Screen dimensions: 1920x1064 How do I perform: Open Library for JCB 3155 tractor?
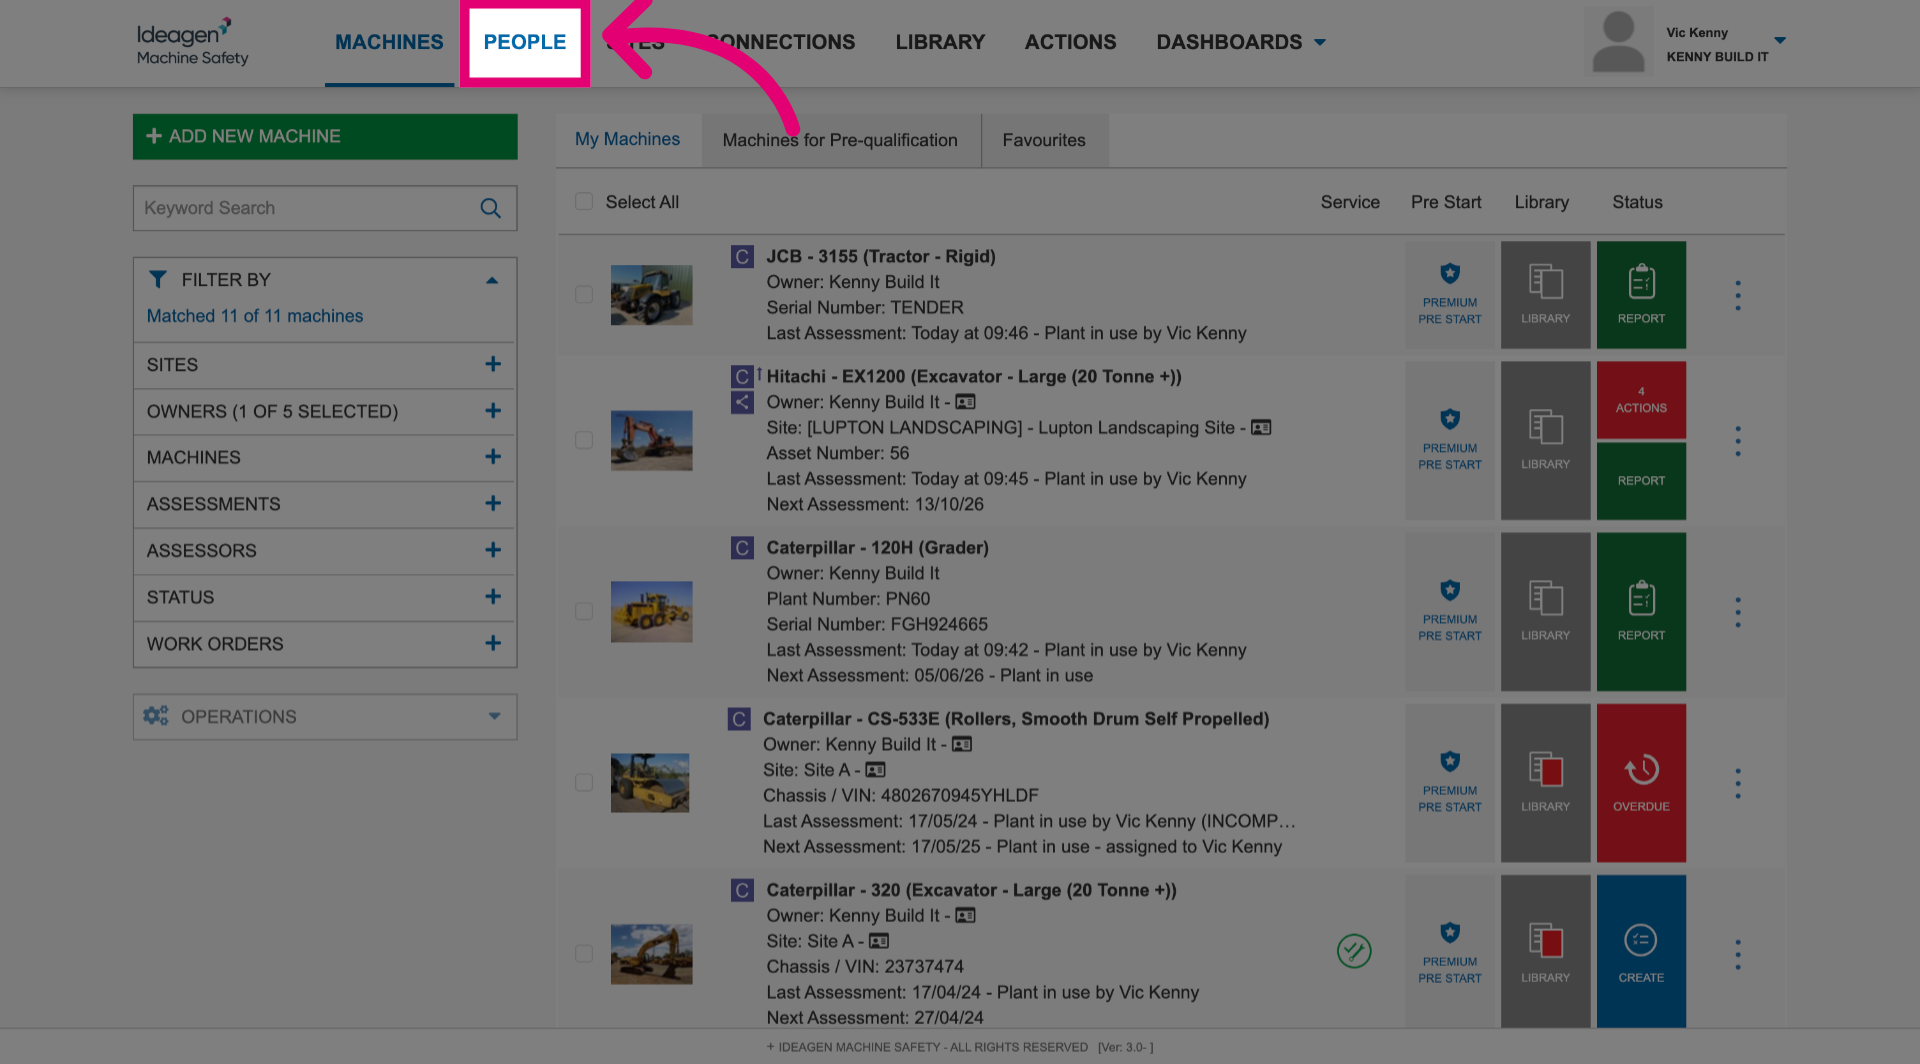1545,295
